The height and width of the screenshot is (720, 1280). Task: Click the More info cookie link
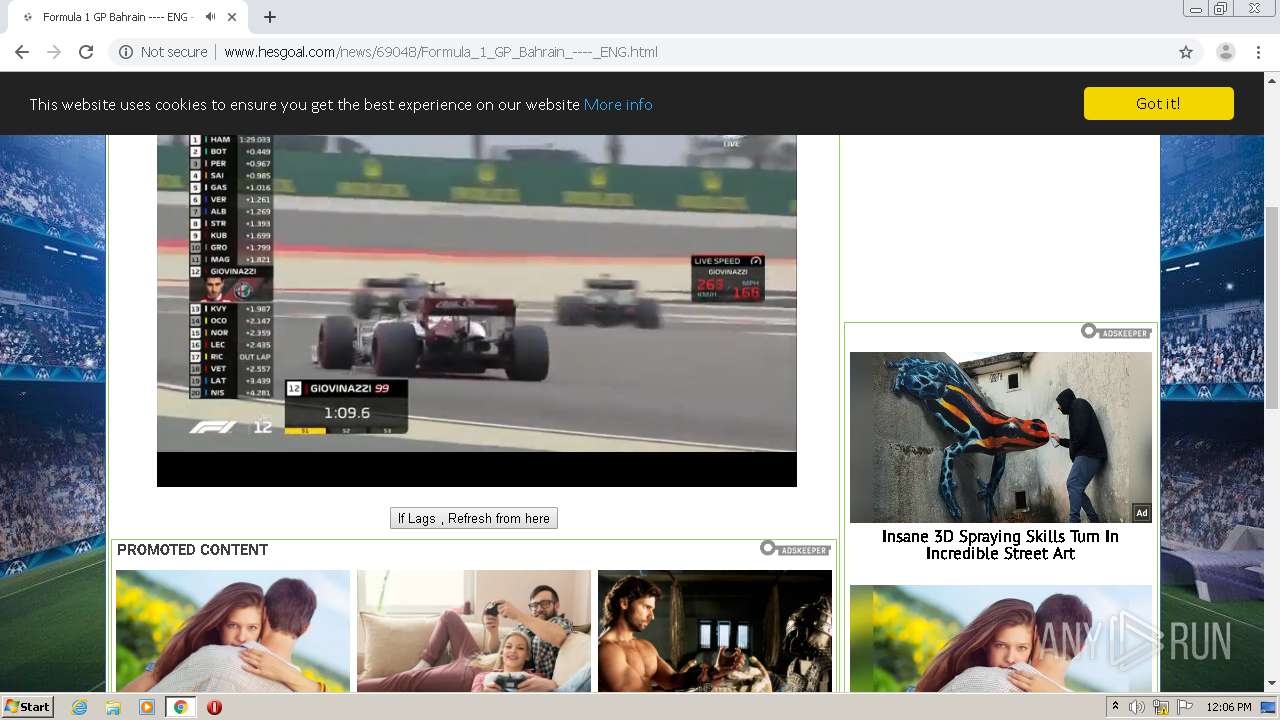pos(618,104)
